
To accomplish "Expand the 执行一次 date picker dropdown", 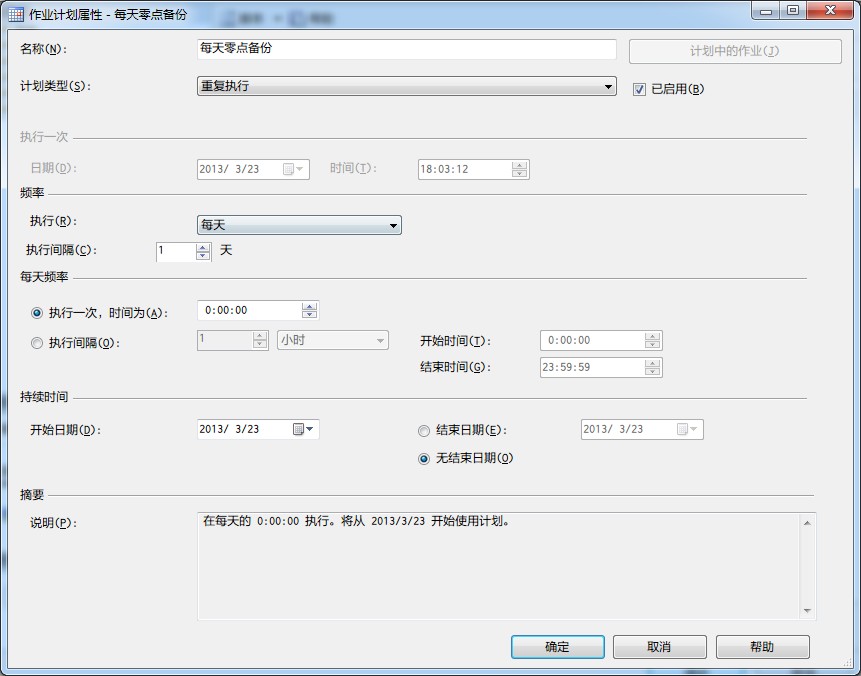I will [x=294, y=169].
